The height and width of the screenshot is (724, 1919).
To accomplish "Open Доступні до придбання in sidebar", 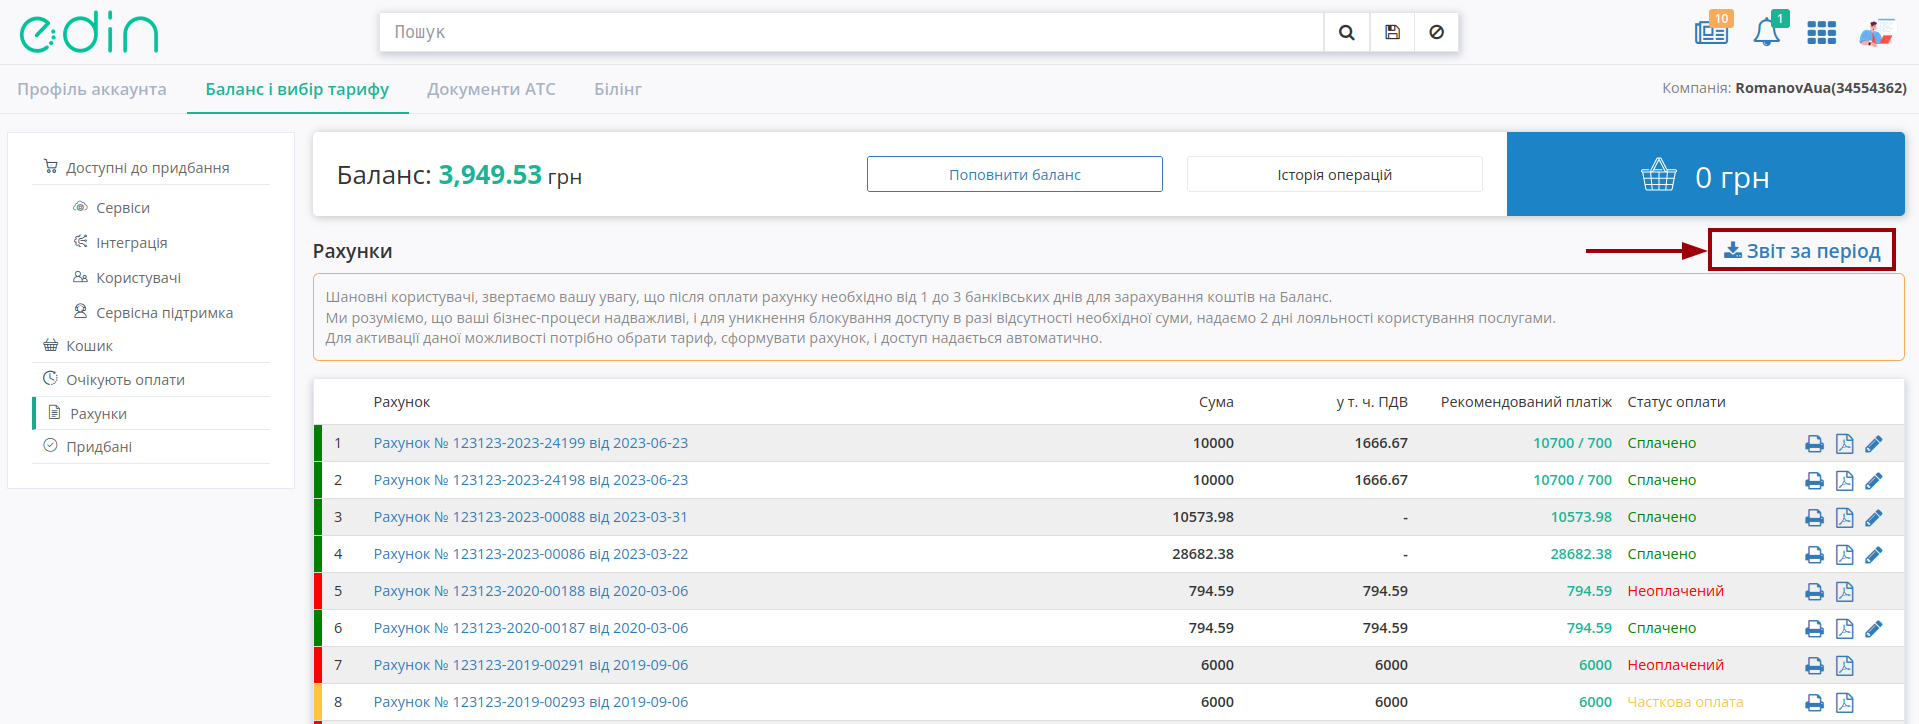I will [147, 168].
